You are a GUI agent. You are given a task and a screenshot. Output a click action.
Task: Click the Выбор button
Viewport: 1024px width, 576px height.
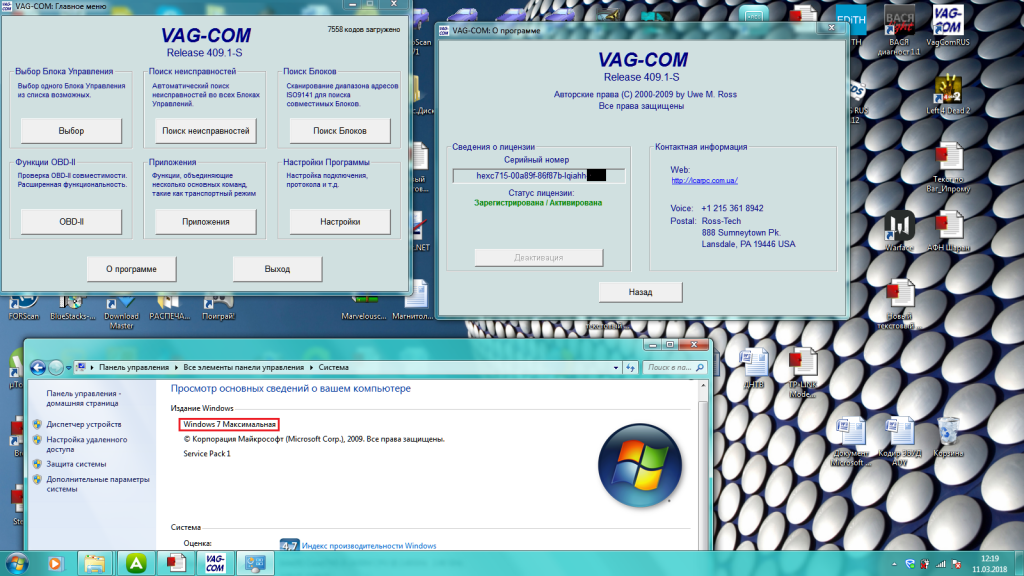tap(71, 131)
